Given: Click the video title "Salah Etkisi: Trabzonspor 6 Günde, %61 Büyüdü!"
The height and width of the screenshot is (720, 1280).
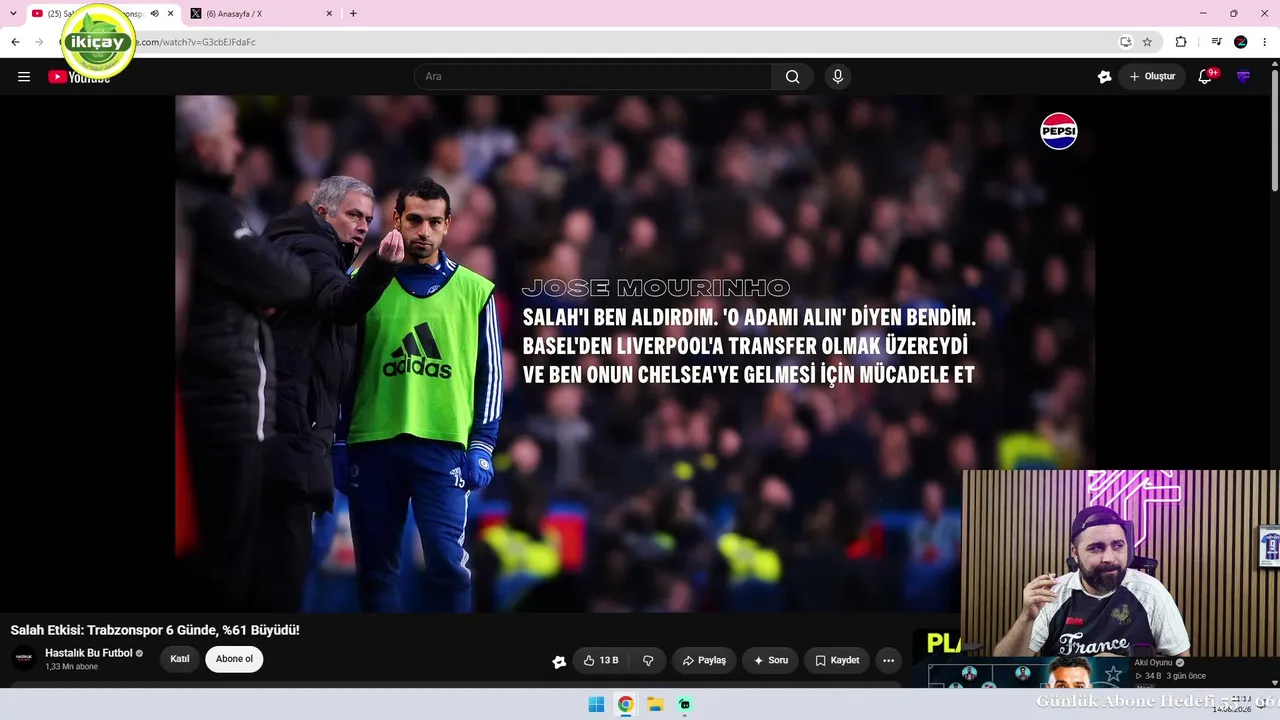Looking at the screenshot, I should coord(155,630).
